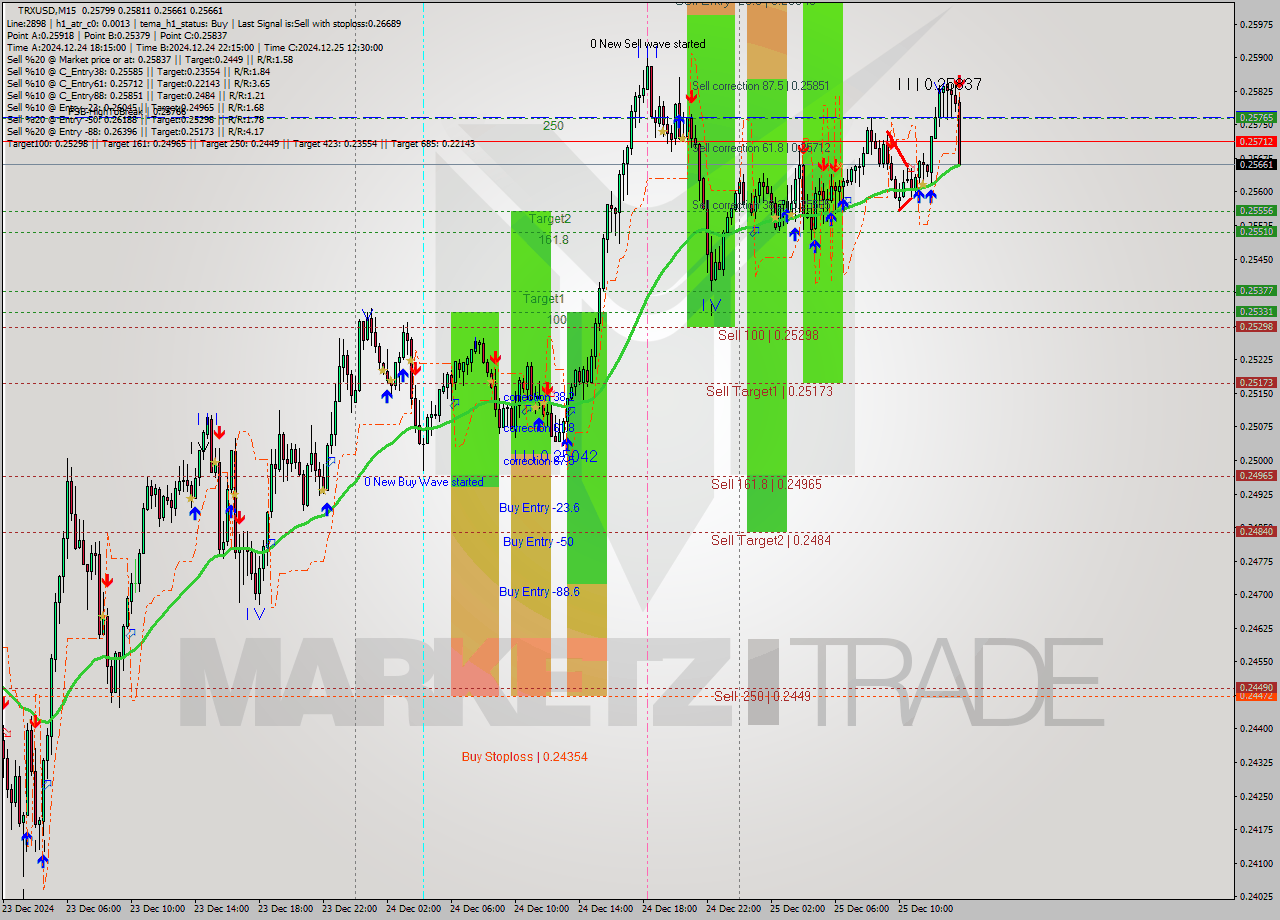The image size is (1280, 920).
Task: Select the '24 Dec 18:00' time label
Action: click(x=668, y=909)
